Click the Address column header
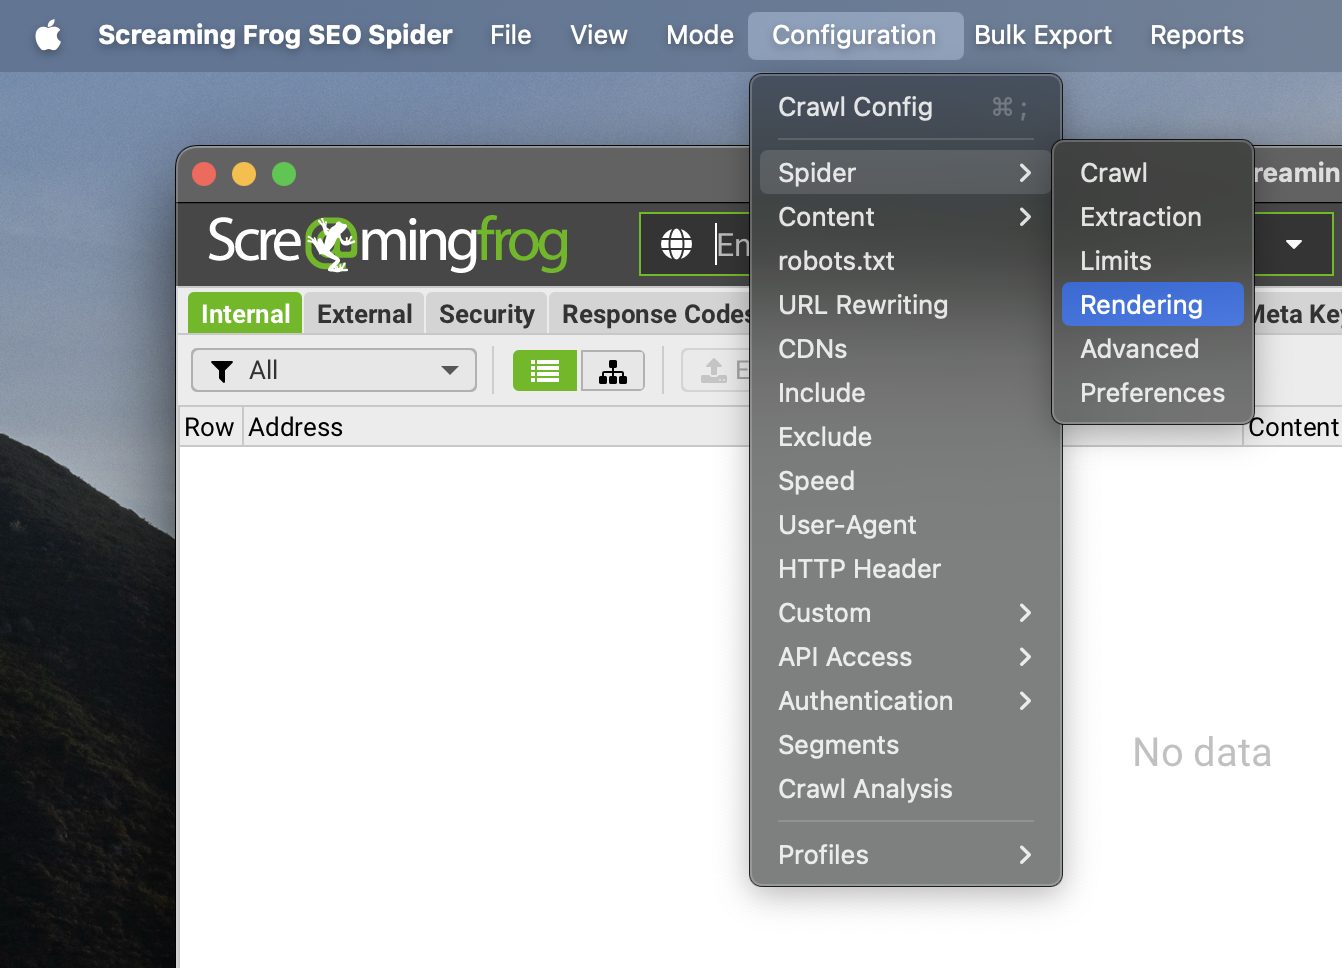 (296, 427)
